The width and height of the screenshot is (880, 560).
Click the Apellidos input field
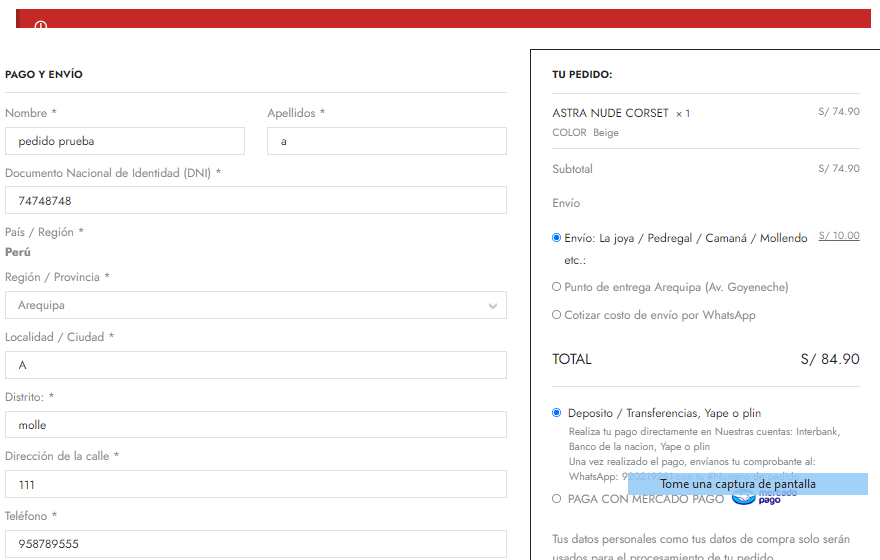pyautogui.click(x=387, y=141)
